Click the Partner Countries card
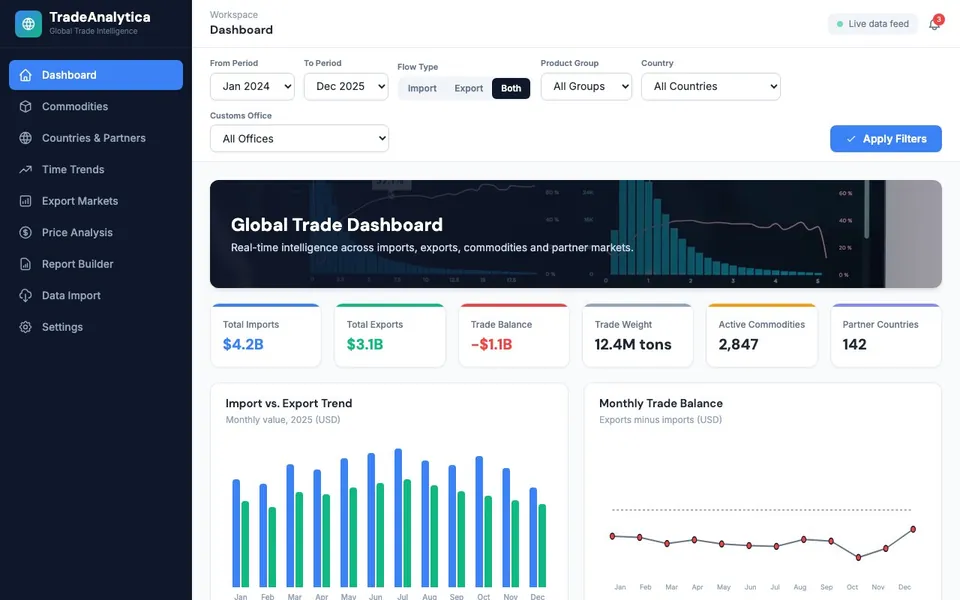The height and width of the screenshot is (600, 960). click(x=886, y=336)
